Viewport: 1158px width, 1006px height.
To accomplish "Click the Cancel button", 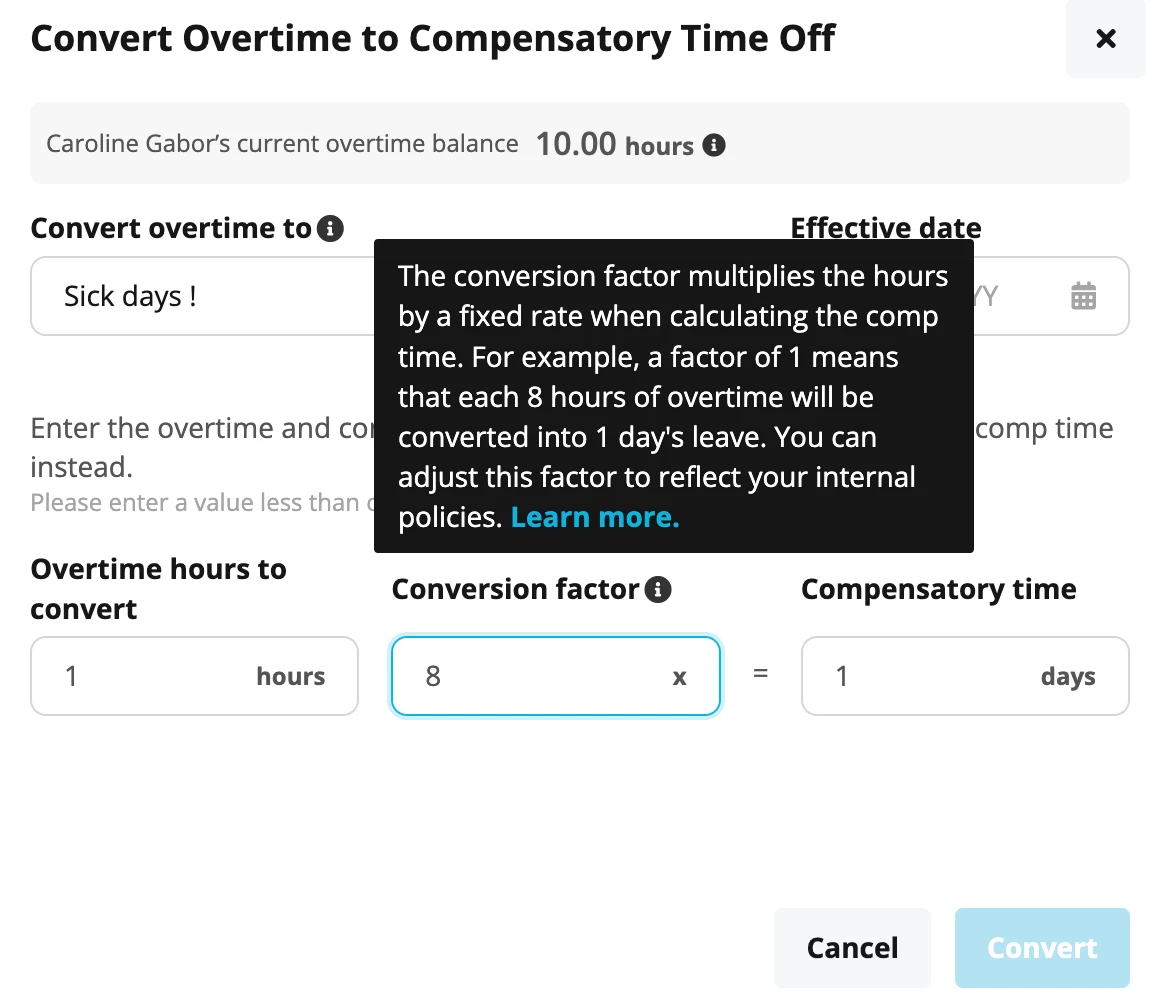I will coord(852,948).
